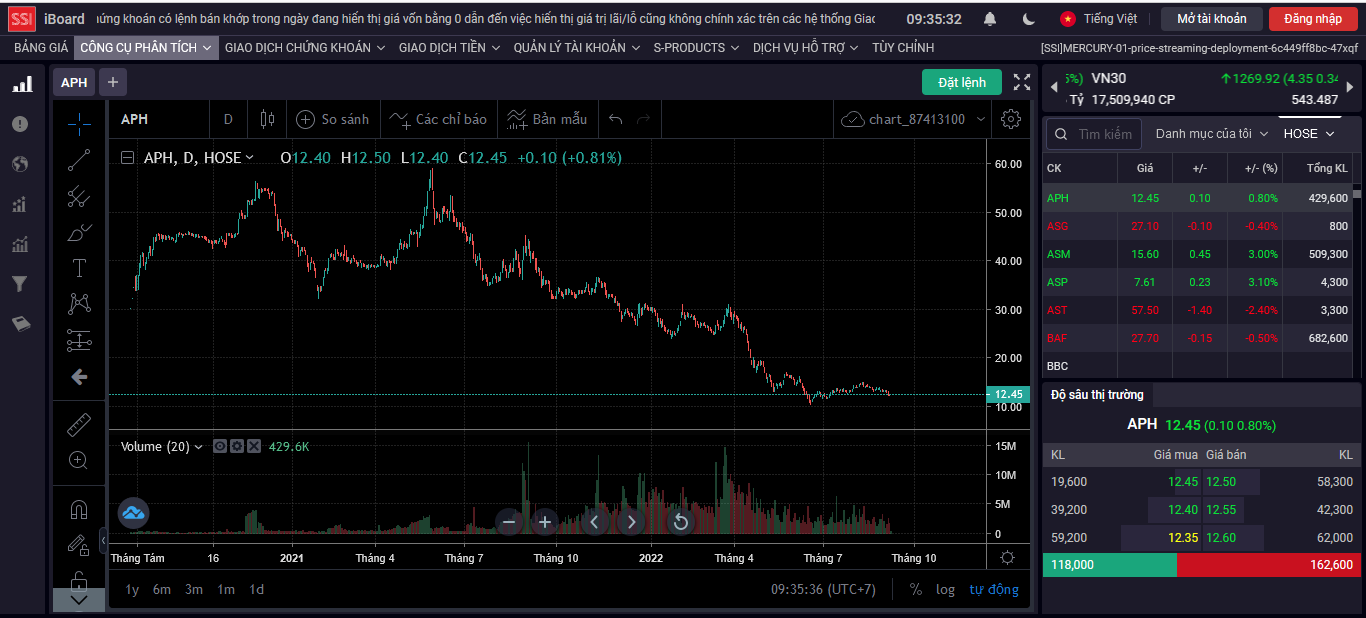Toggle lock all drawing tools
Screen dimensions: 1366x618
click(x=79, y=580)
